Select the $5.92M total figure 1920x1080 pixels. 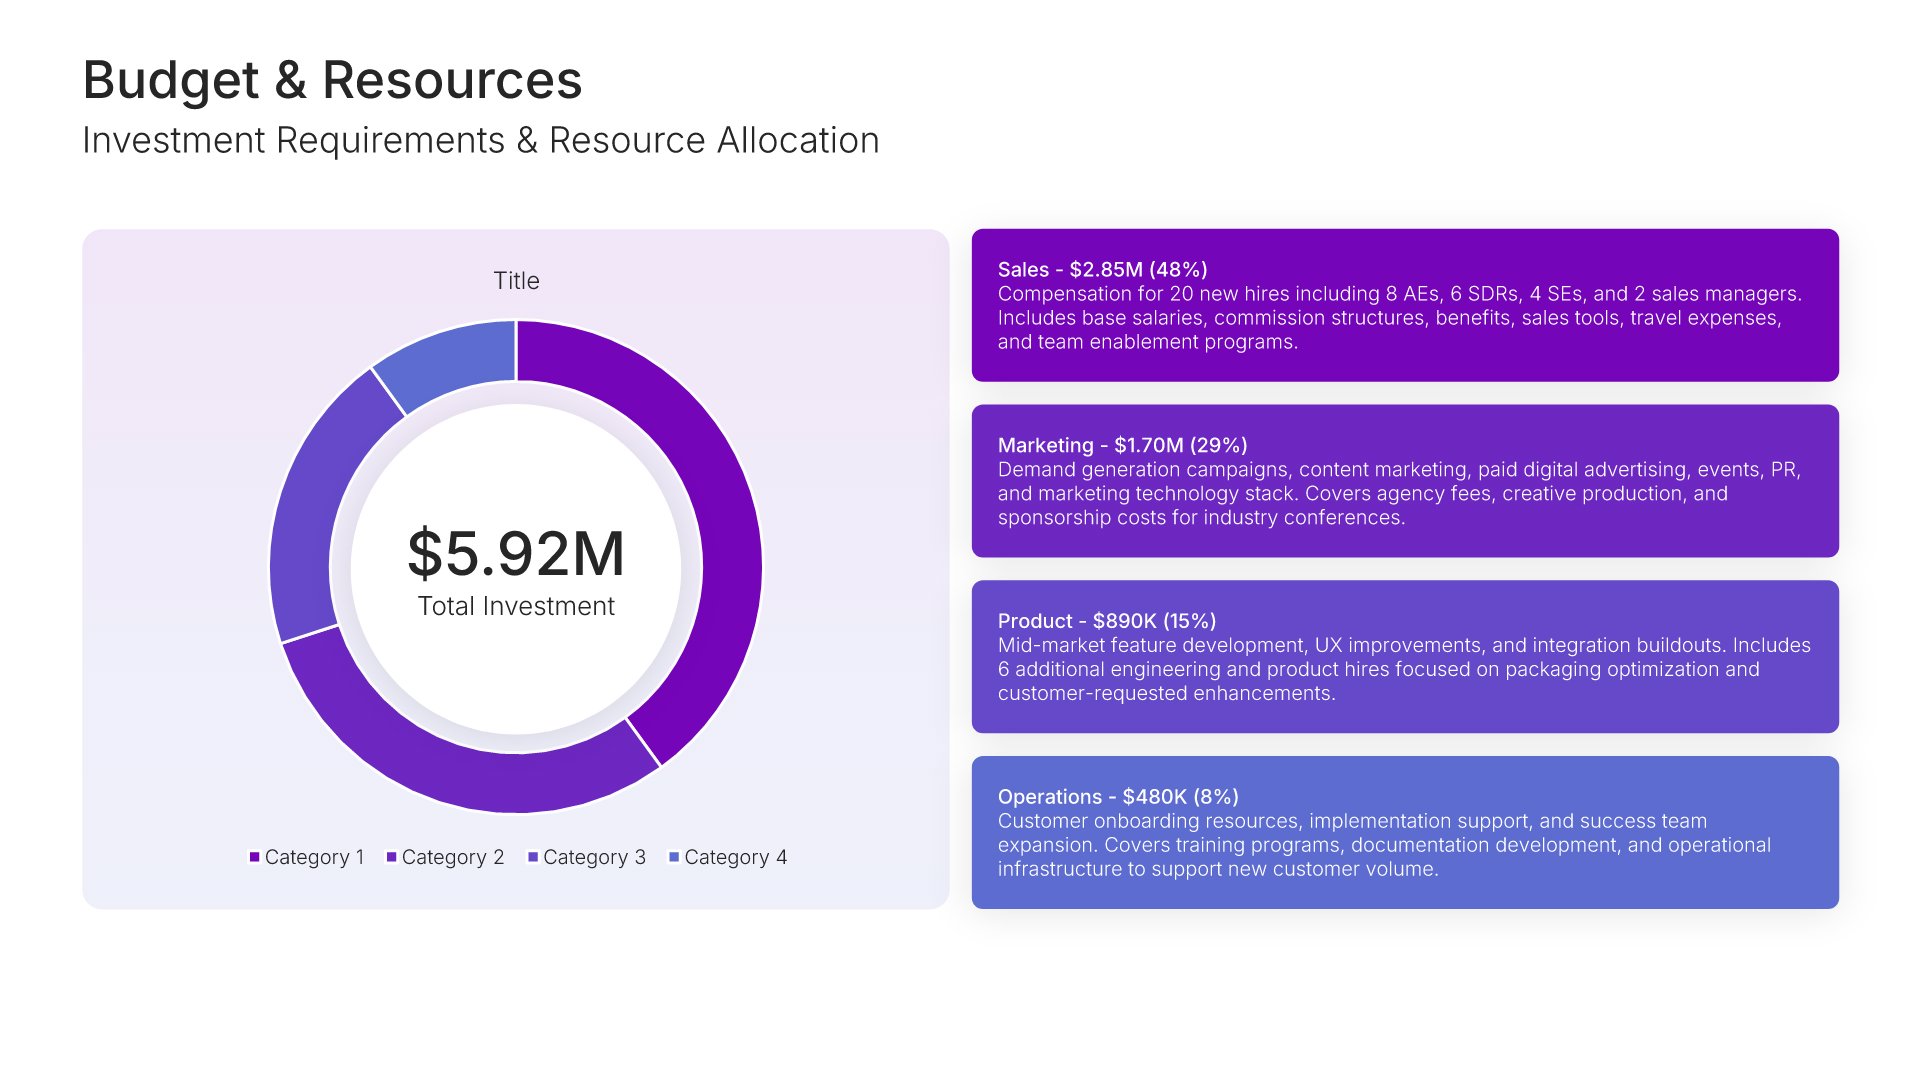(x=516, y=553)
